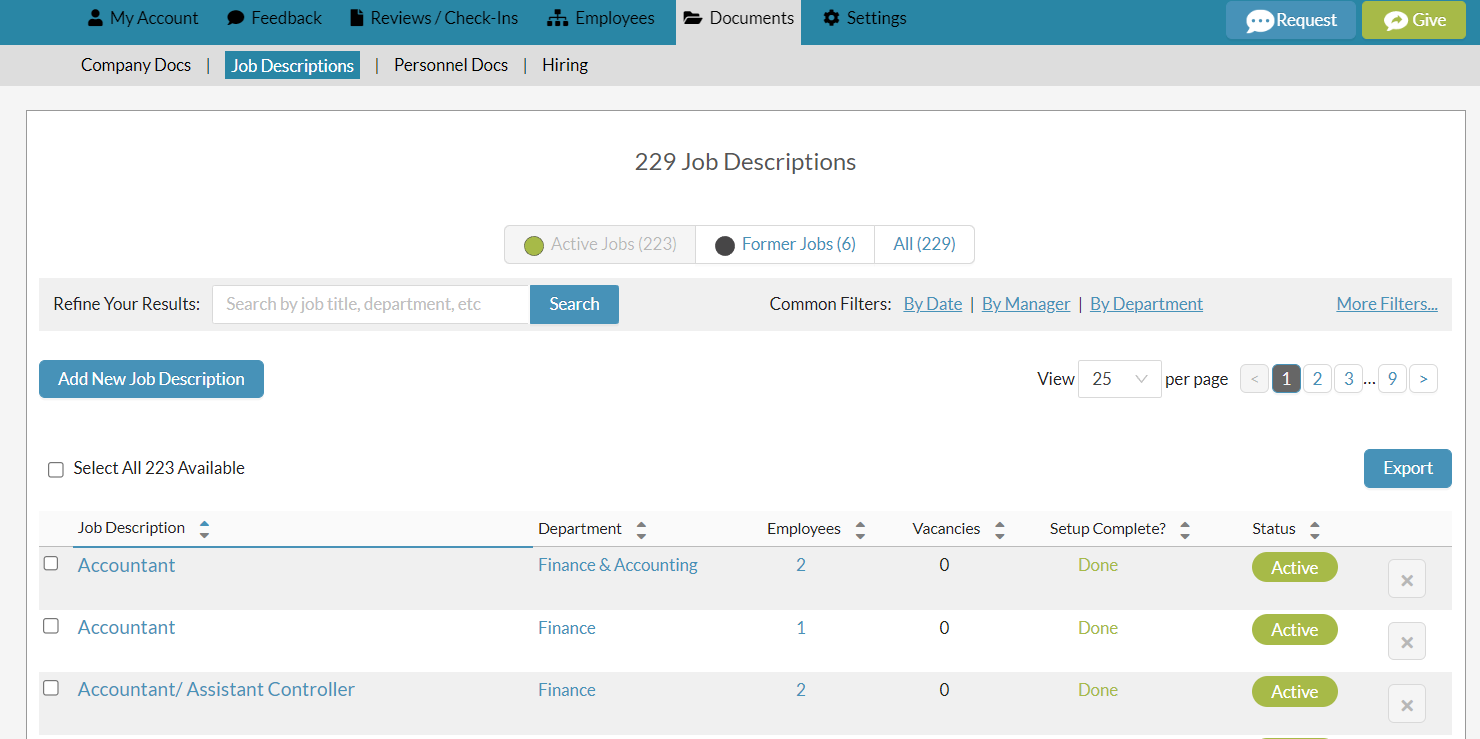Screen dimensions: 1480x739
Task: Filter results By Manager
Action: pyautogui.click(x=1026, y=304)
